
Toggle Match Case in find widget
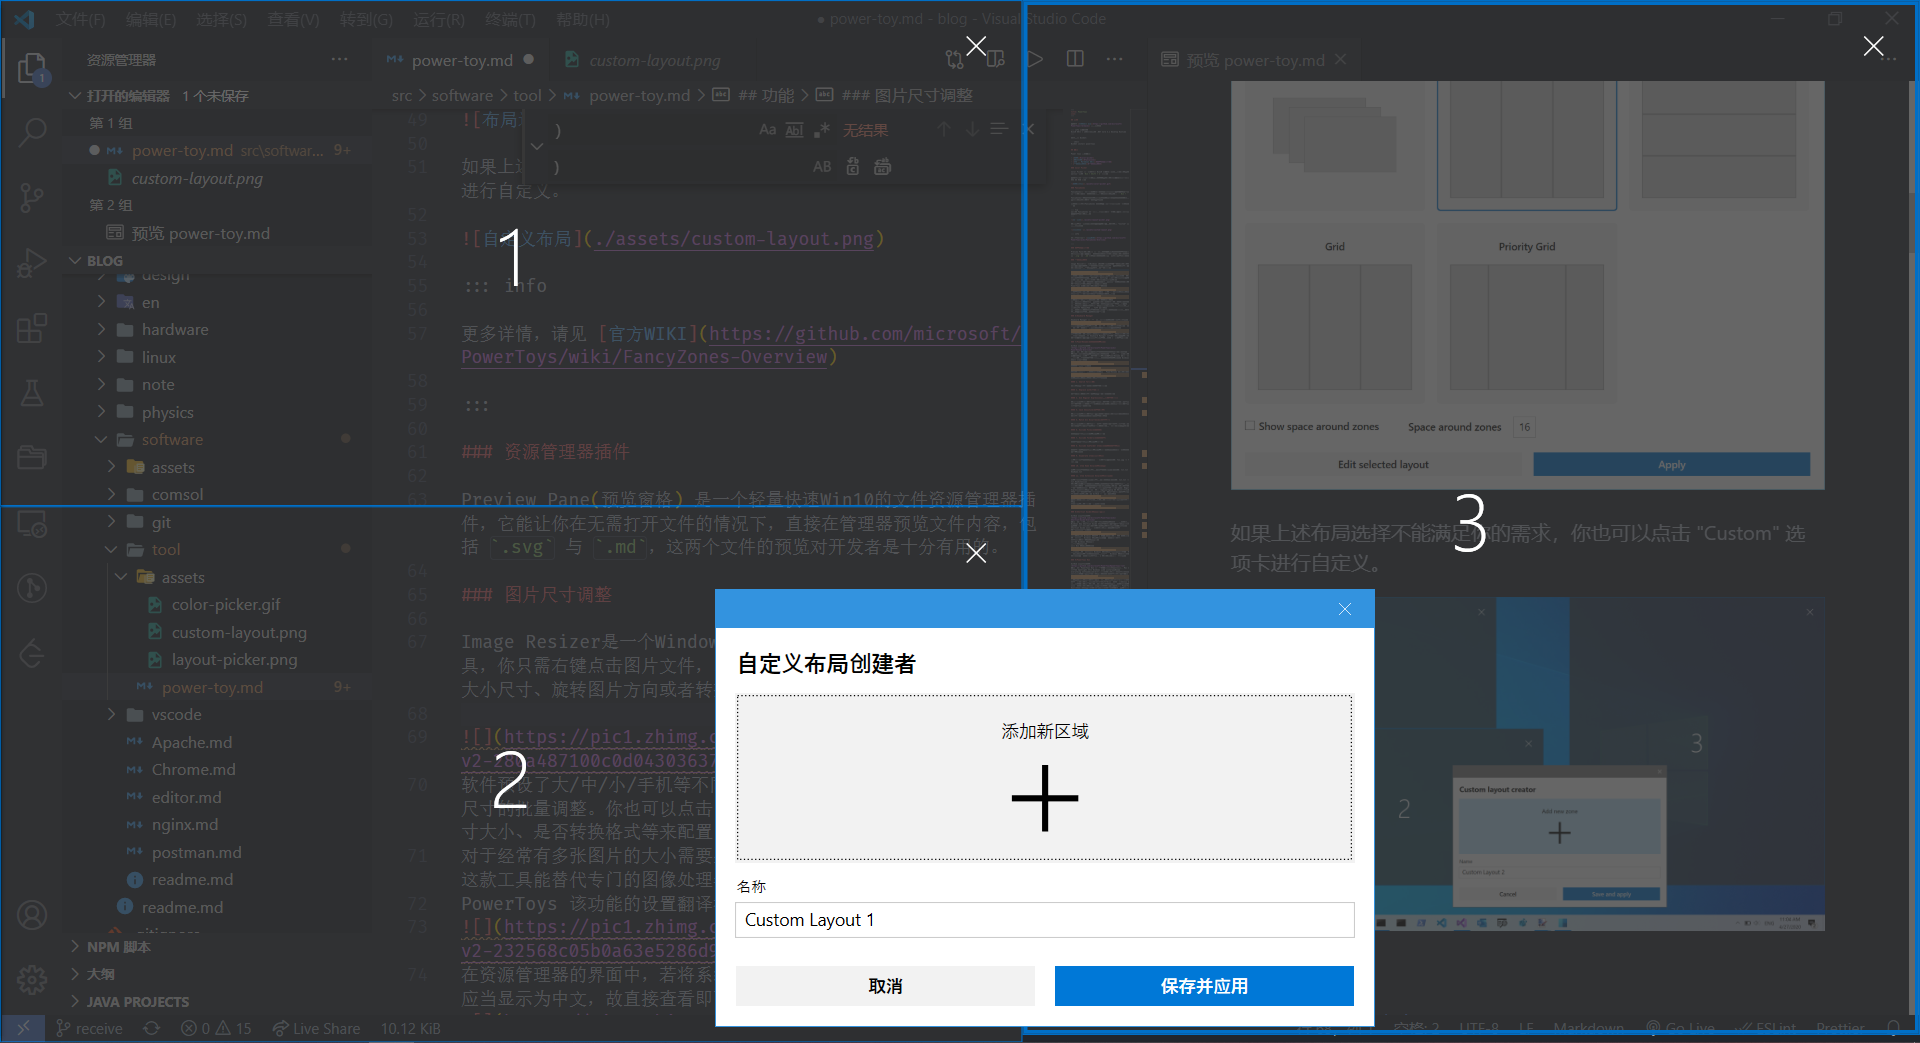coord(767,130)
